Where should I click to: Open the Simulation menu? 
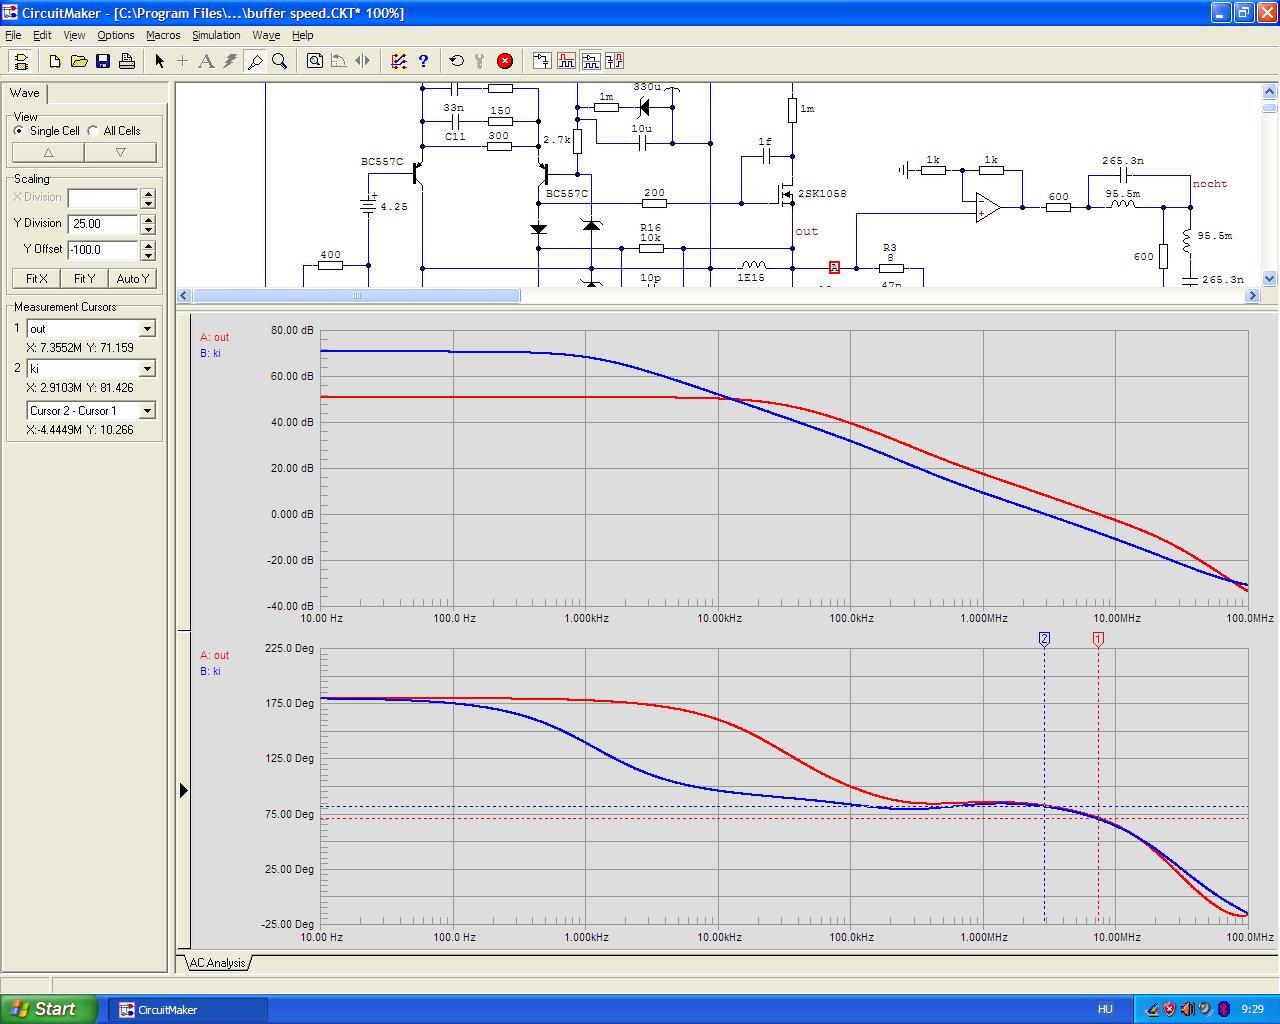tap(216, 35)
